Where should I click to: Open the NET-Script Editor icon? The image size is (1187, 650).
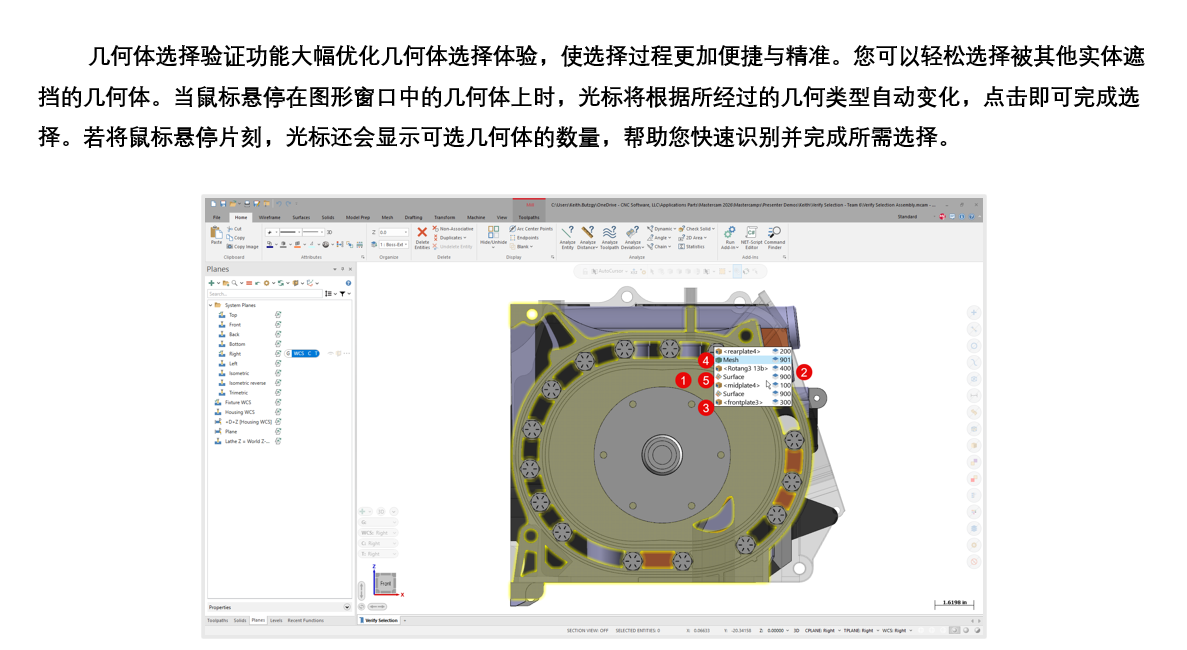pos(751,232)
